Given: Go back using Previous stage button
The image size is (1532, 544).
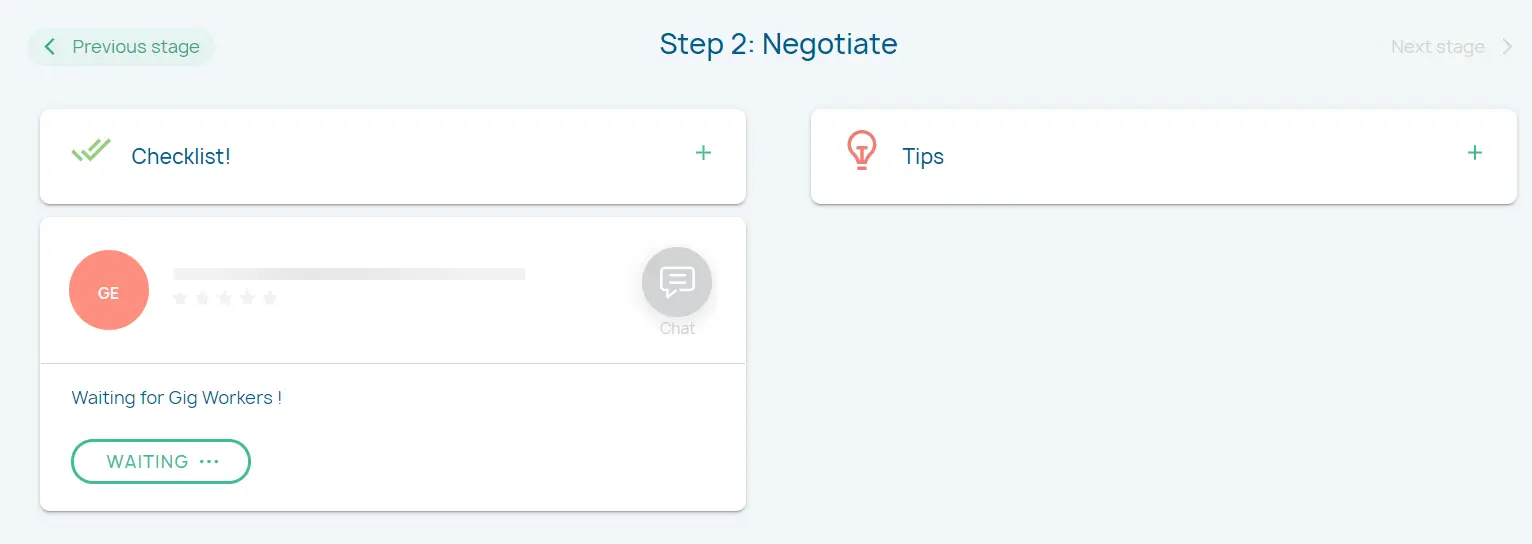Looking at the screenshot, I should click(x=121, y=47).
